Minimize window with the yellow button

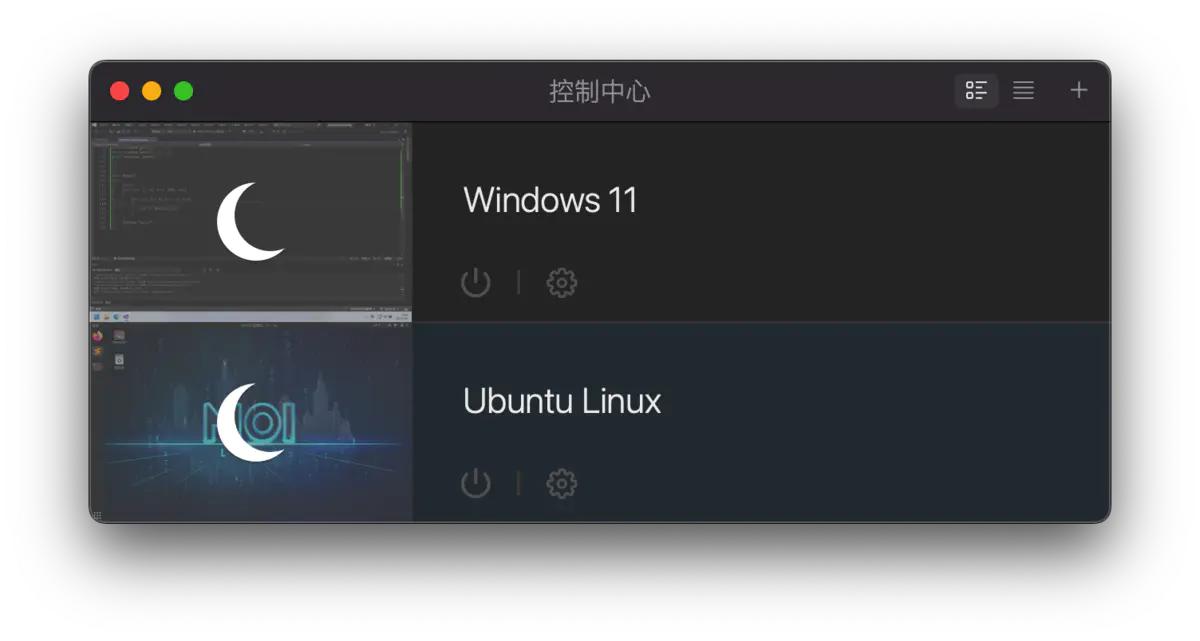152,91
